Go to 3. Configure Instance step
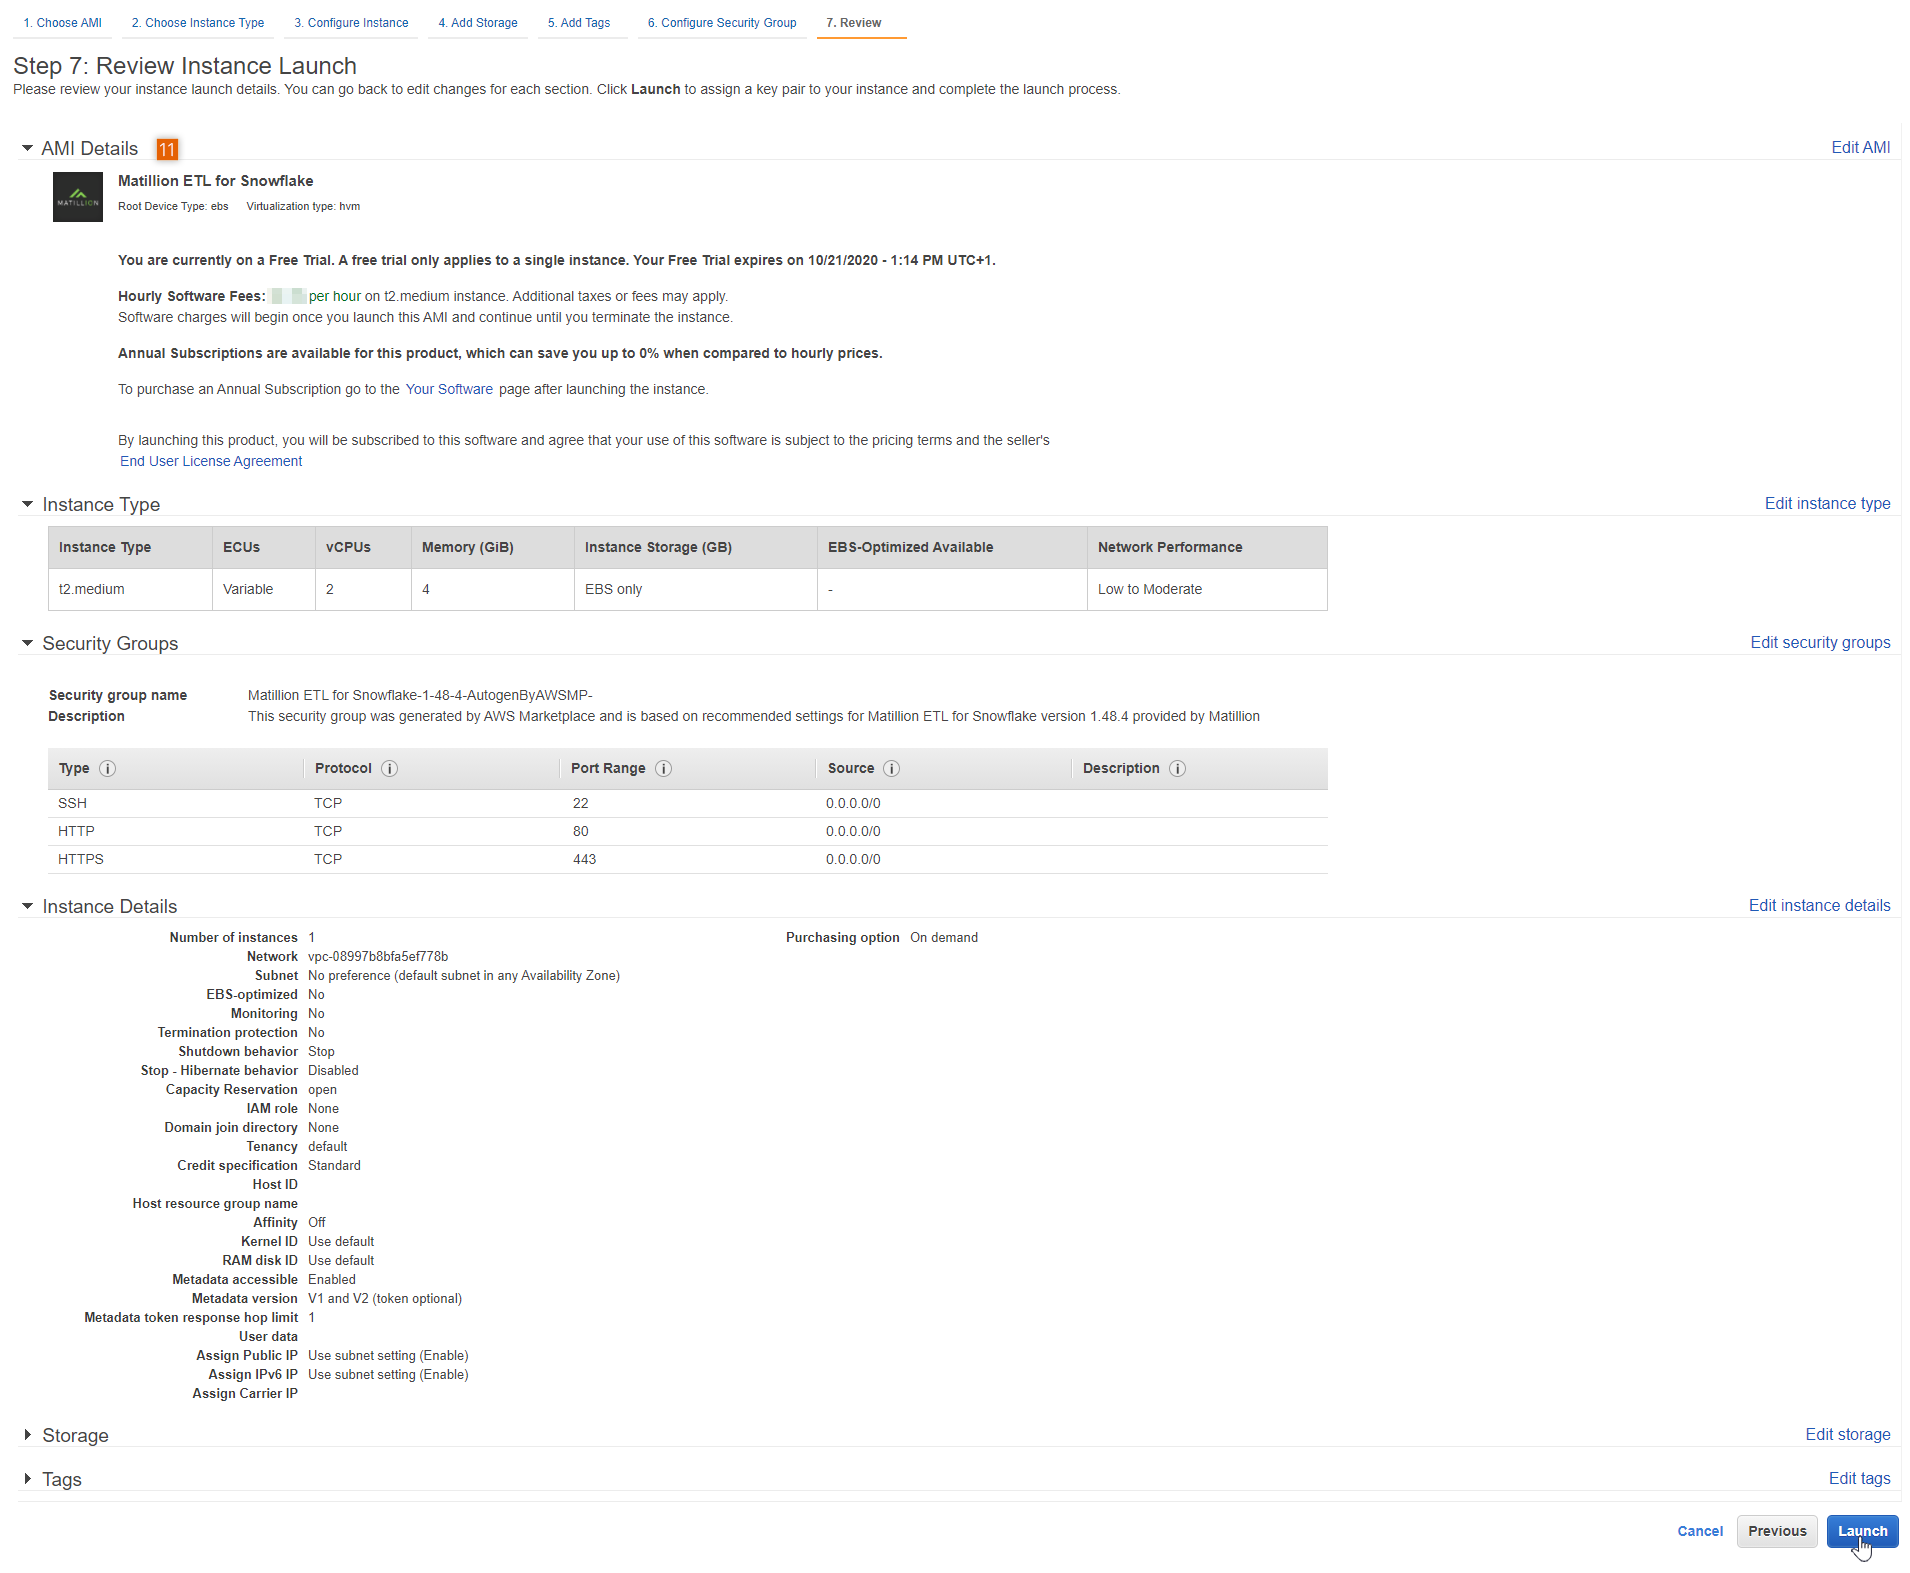 (x=351, y=23)
